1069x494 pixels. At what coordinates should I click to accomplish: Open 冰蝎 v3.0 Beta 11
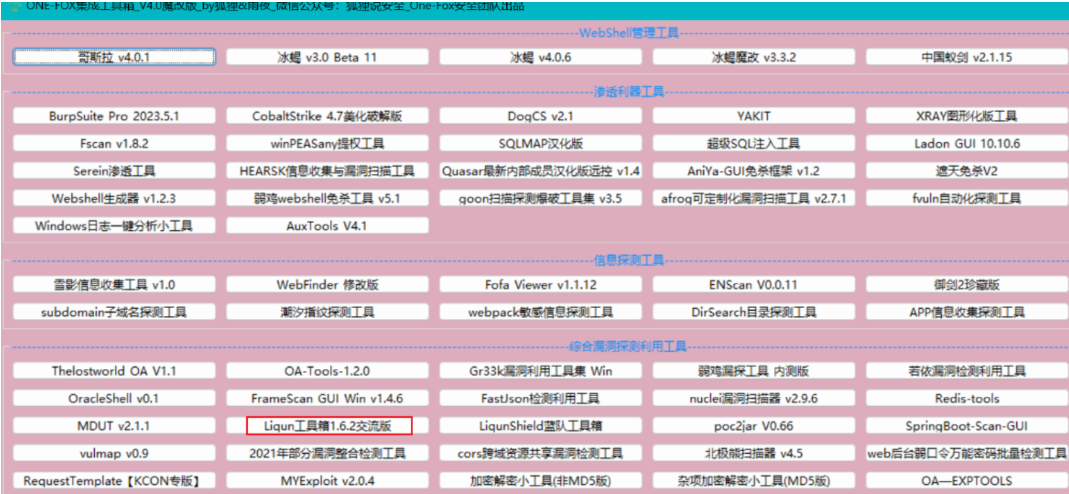point(327,57)
